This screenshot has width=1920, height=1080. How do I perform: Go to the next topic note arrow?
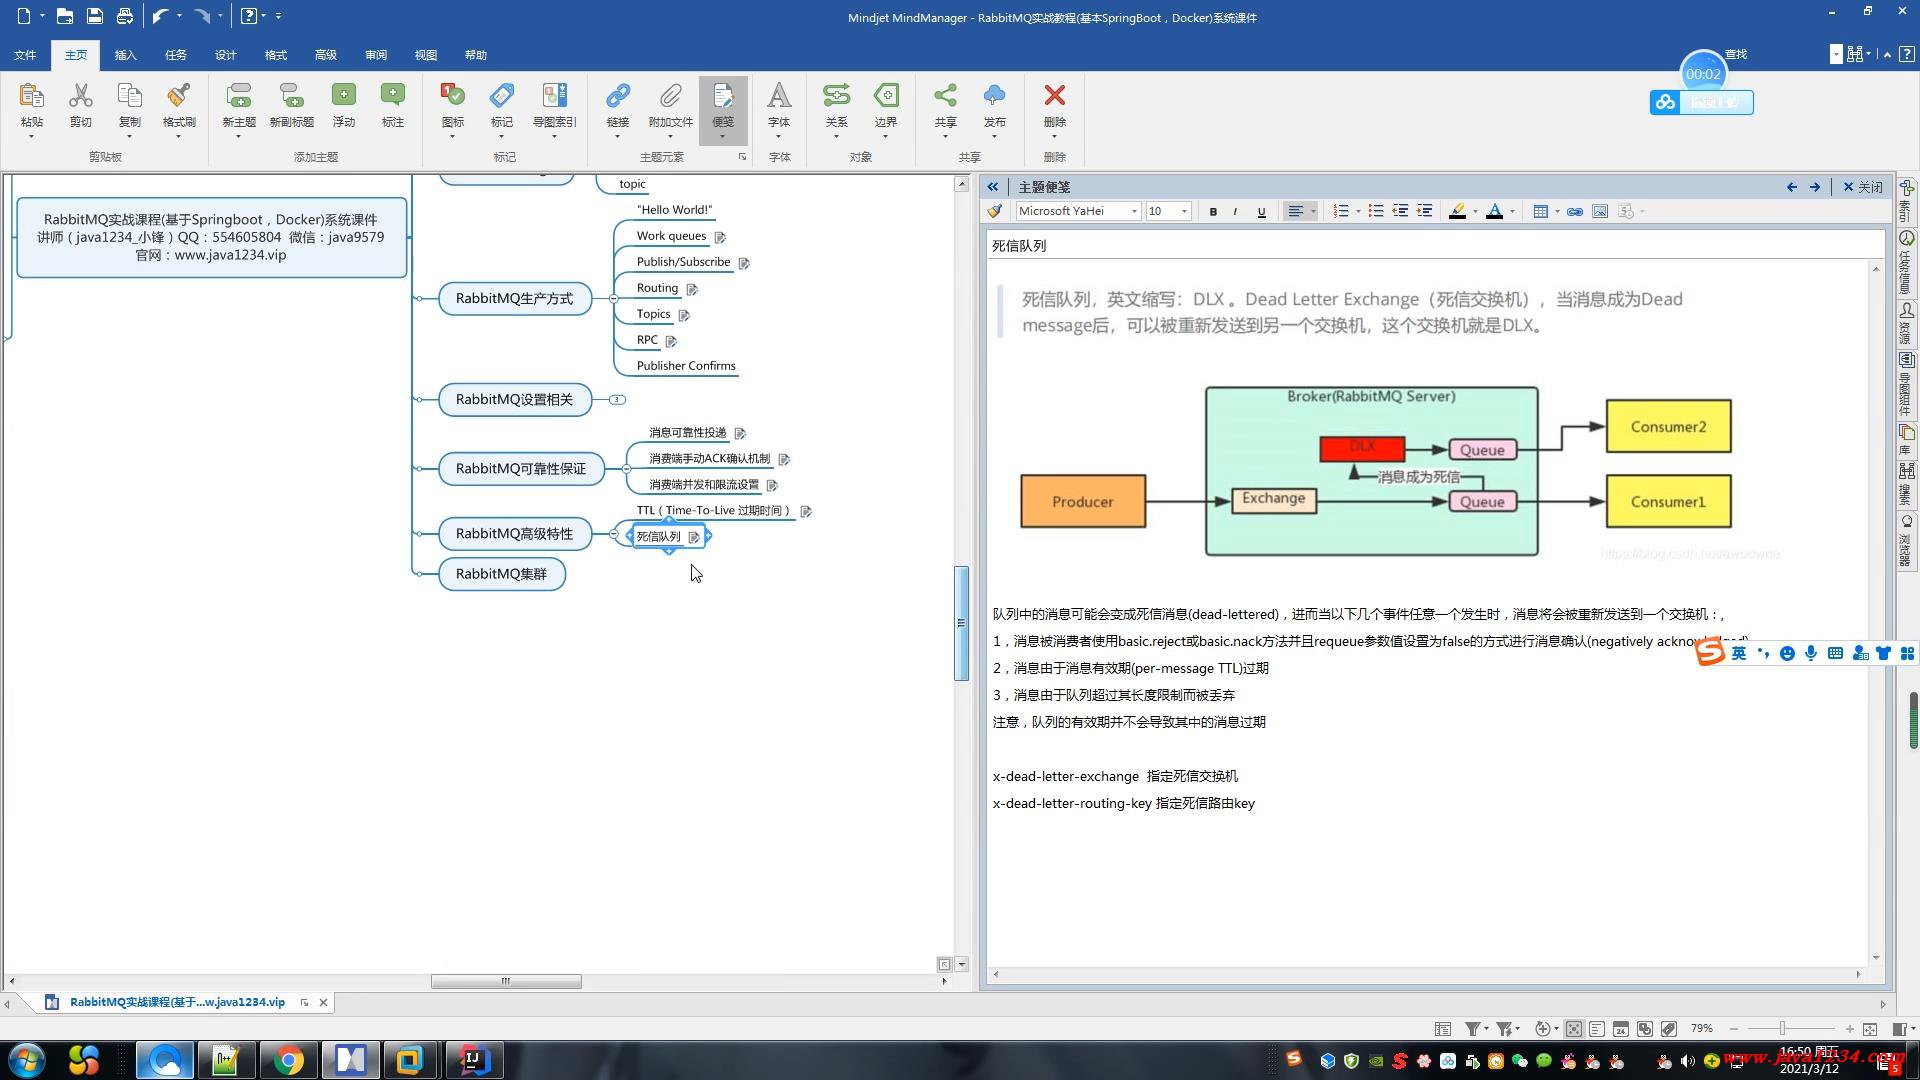tap(1815, 187)
